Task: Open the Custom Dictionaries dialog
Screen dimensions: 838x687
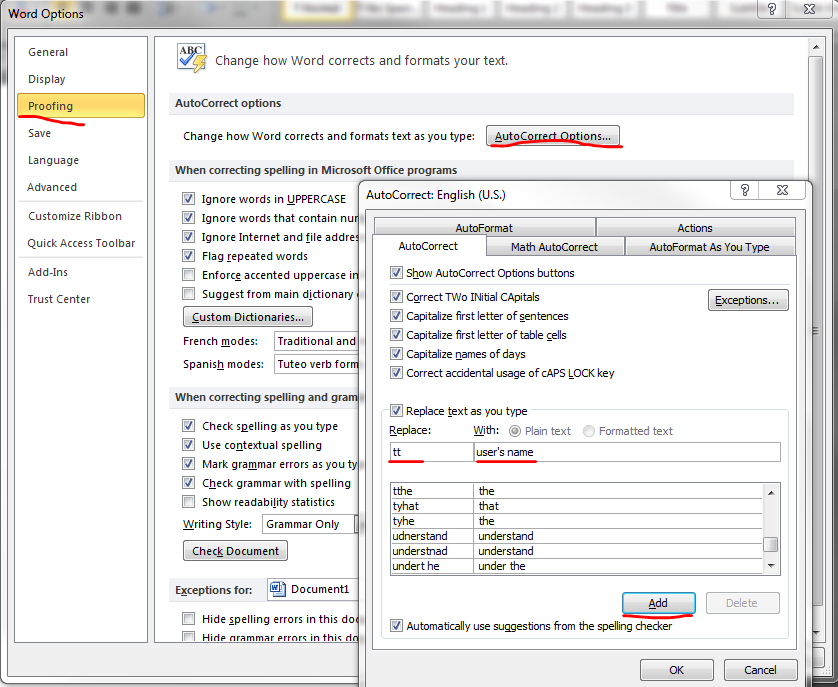Action: pos(247,316)
